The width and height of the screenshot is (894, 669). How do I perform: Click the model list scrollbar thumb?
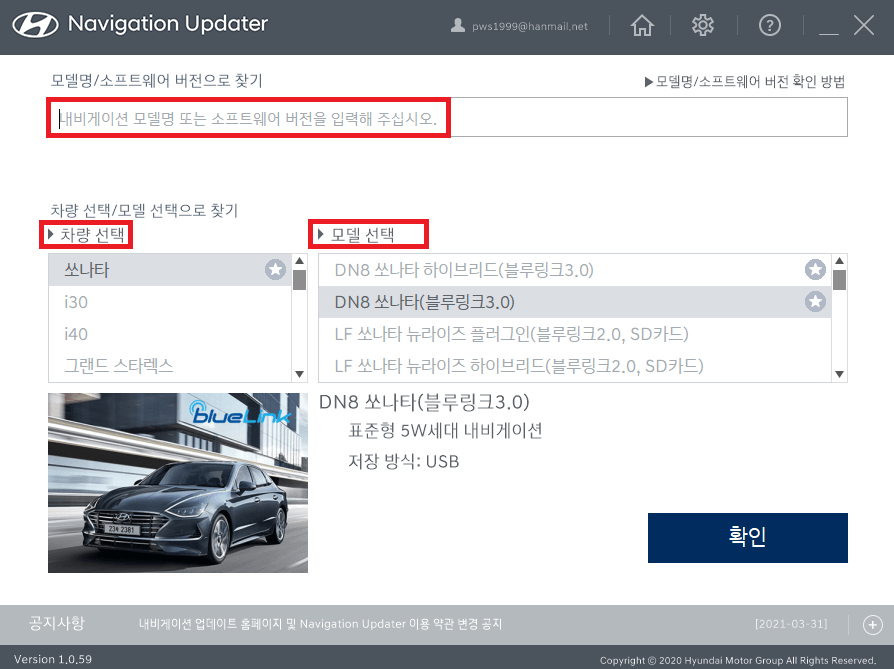(x=839, y=280)
